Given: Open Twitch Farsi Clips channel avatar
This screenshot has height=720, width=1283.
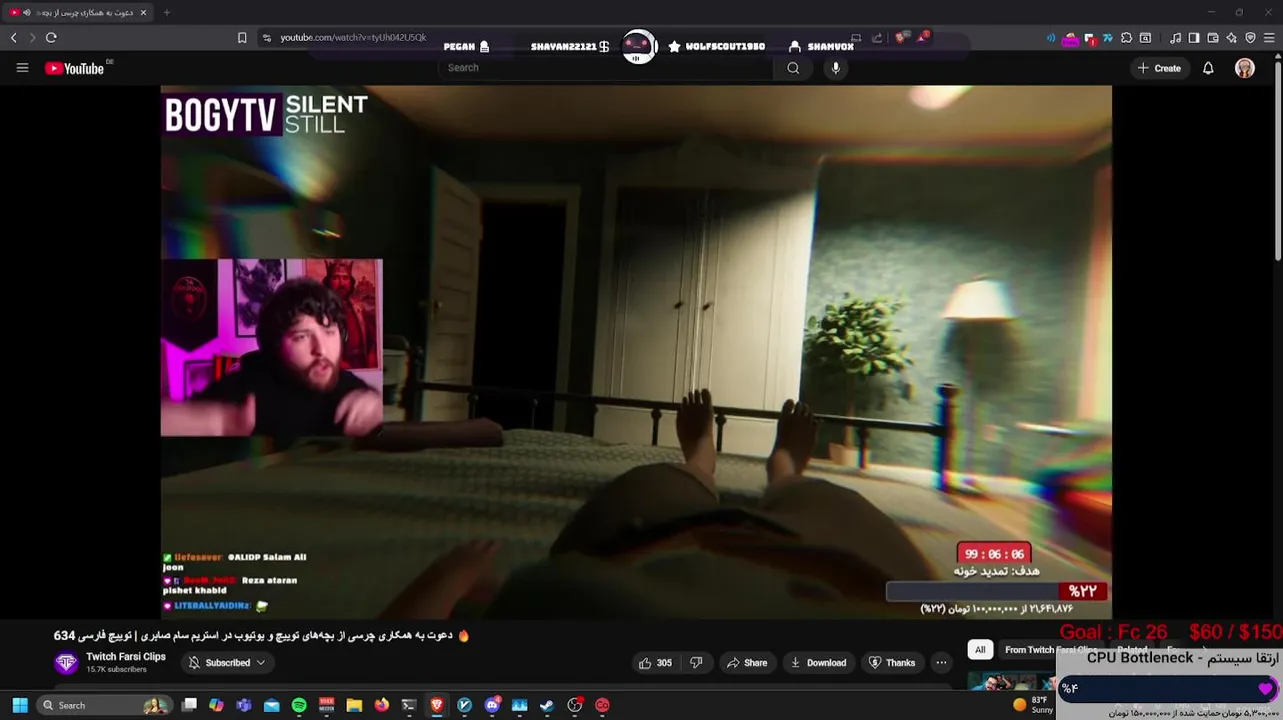Looking at the screenshot, I should [66, 662].
